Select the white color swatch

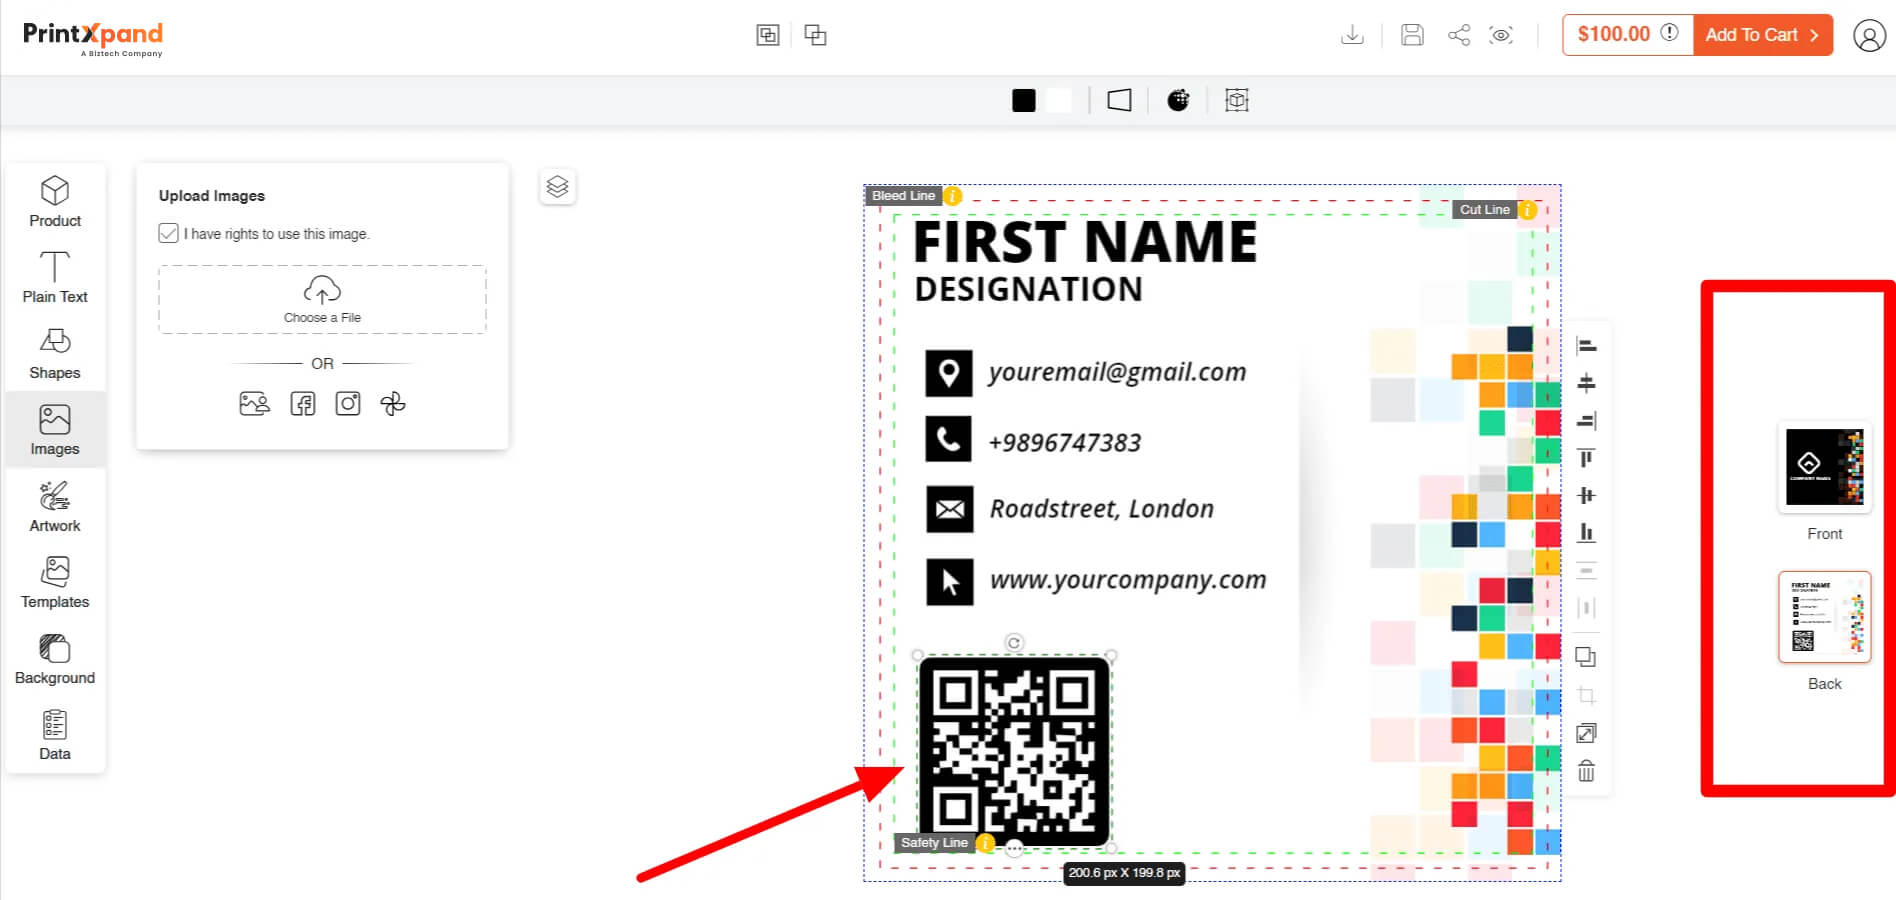1059,100
